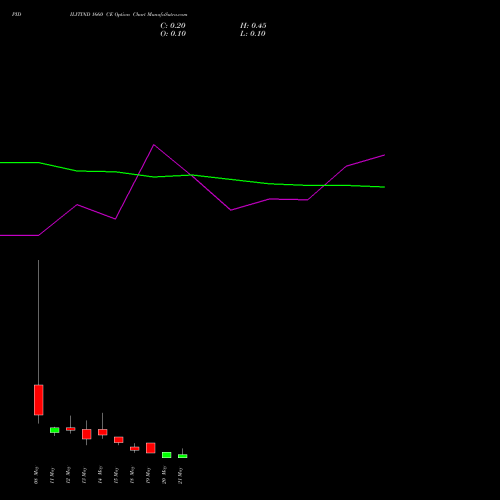The width and height of the screenshot is (500, 500).
Task: Click the '21 May' date axis label
Action: (180, 475)
